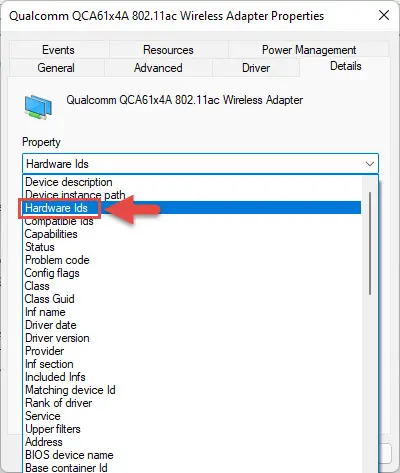The height and width of the screenshot is (473, 400).
Task: Close the adapter Properties dialog
Action: 384,15
